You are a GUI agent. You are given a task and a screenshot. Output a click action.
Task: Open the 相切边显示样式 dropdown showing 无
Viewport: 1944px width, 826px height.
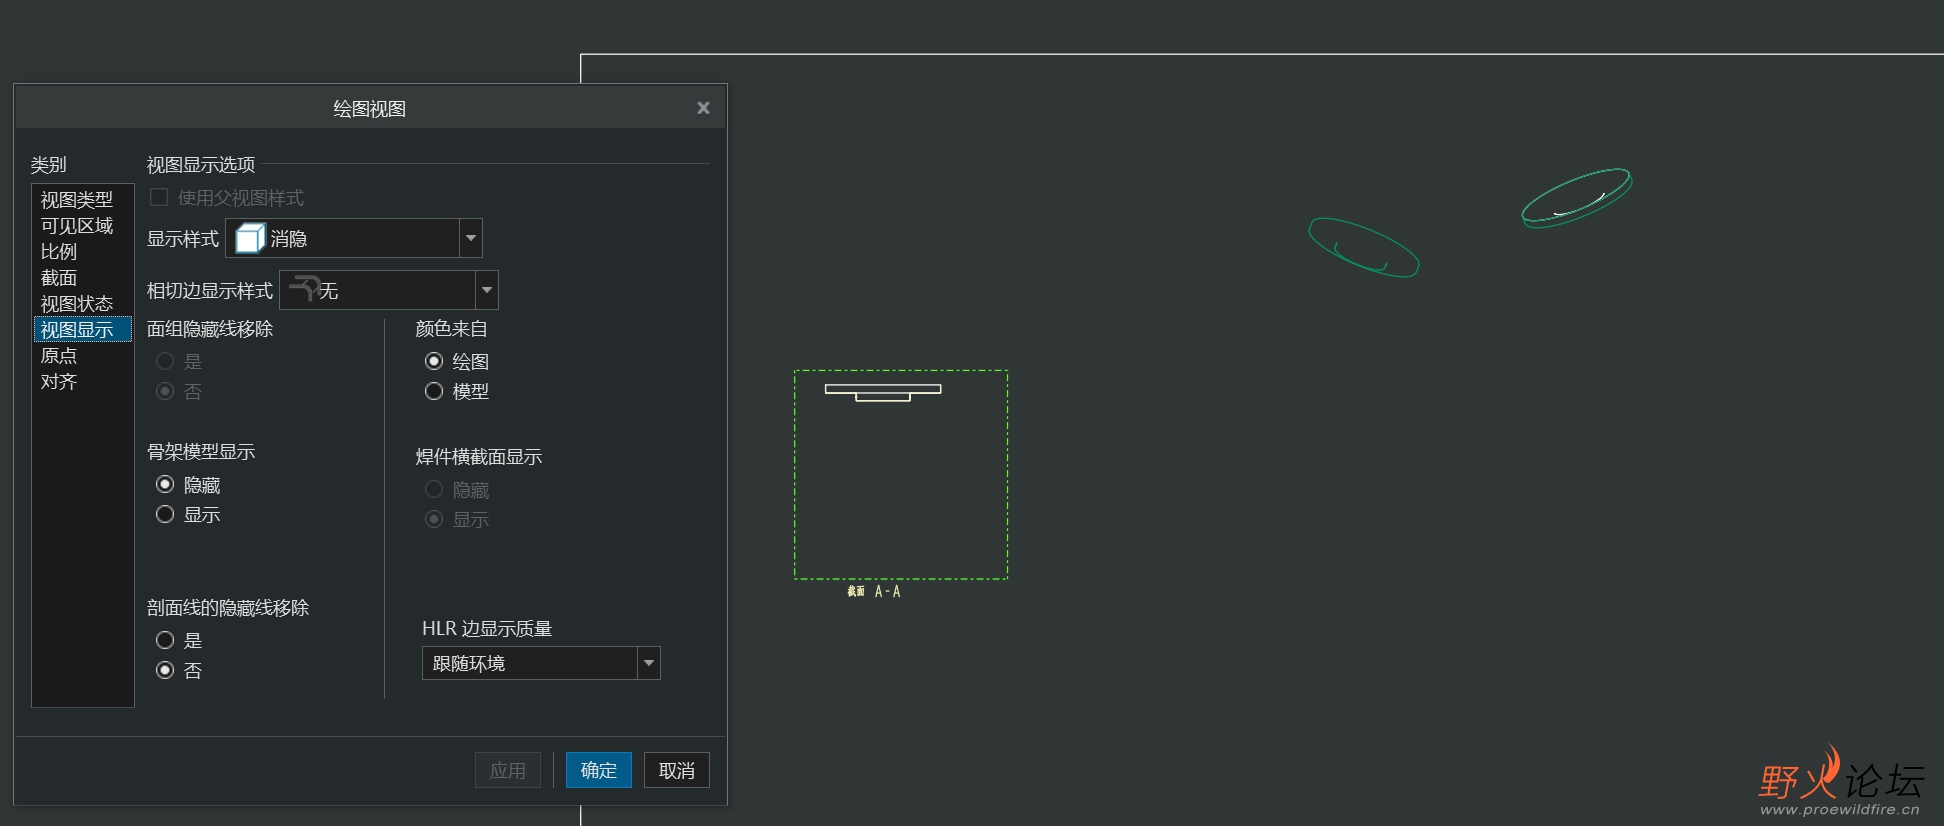click(x=389, y=290)
